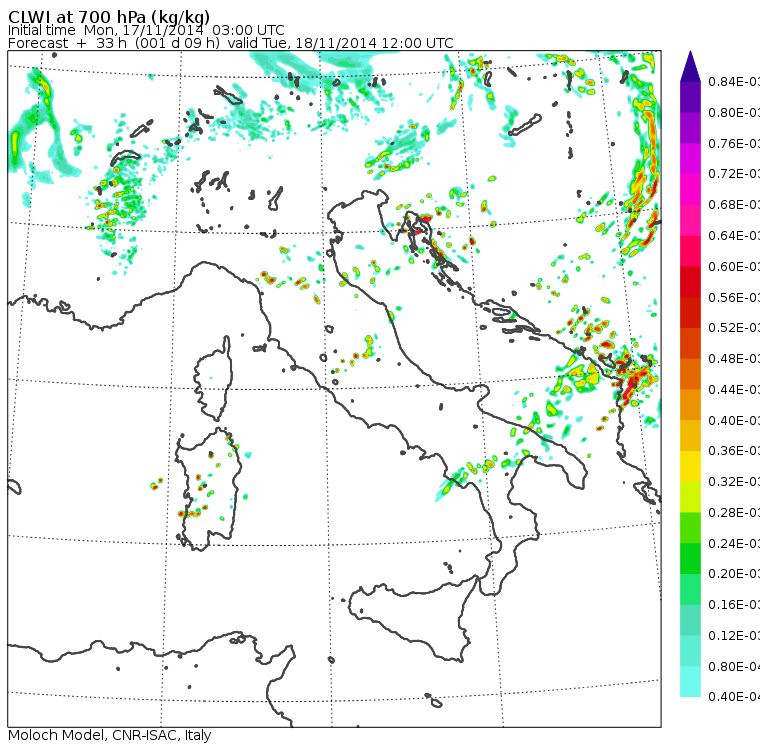Click the 0.12E-03 colorbar label
Viewport: 760px width, 749px height.
pyautogui.click(x=734, y=635)
